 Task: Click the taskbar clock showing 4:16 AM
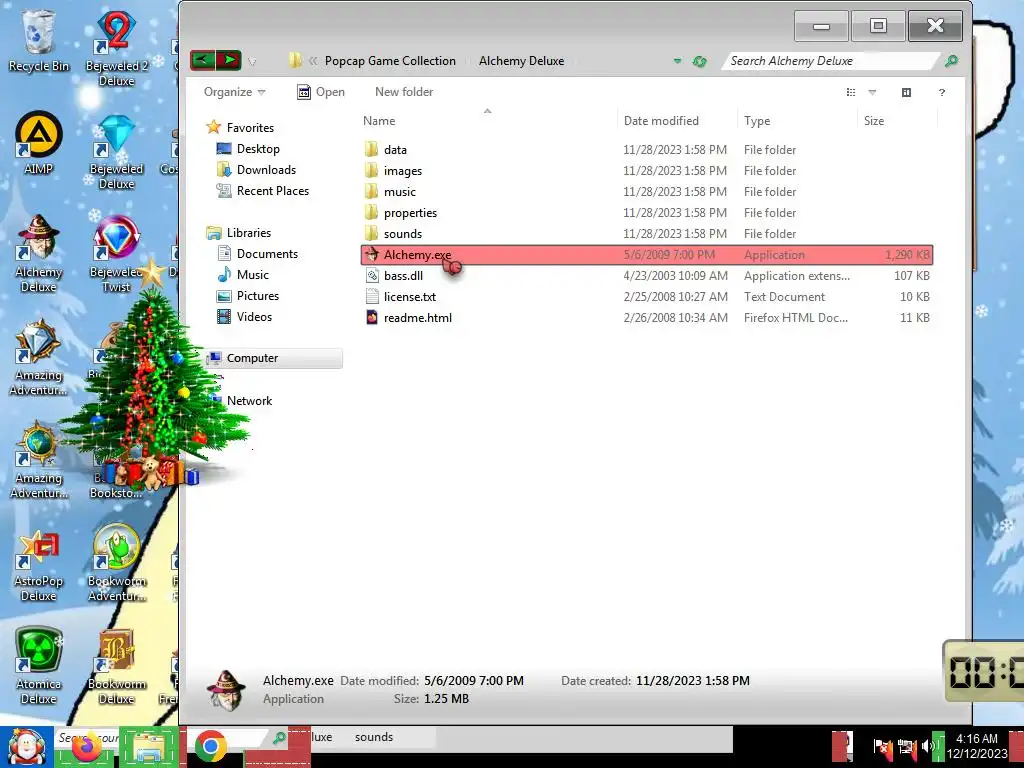click(x=977, y=746)
